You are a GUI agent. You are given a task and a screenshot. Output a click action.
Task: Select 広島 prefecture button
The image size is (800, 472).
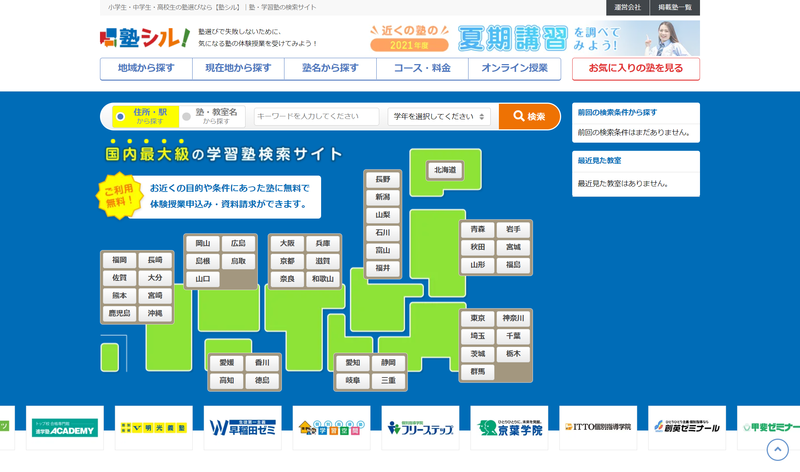click(x=238, y=243)
